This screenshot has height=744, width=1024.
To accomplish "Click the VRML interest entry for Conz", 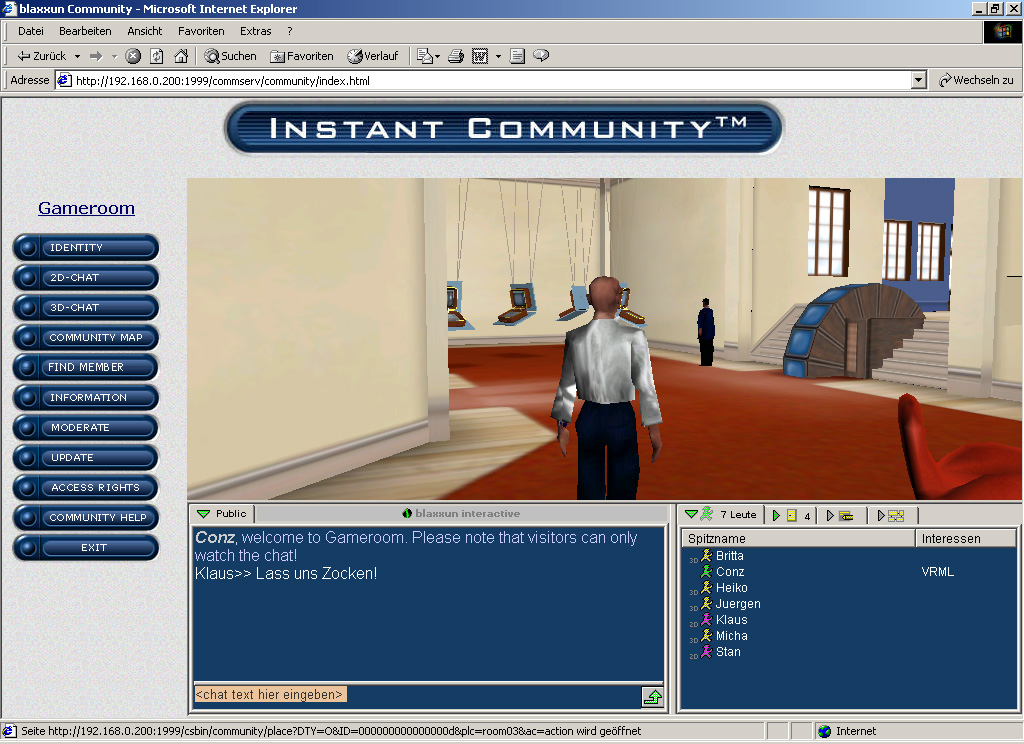I will pyautogui.click(x=937, y=572).
